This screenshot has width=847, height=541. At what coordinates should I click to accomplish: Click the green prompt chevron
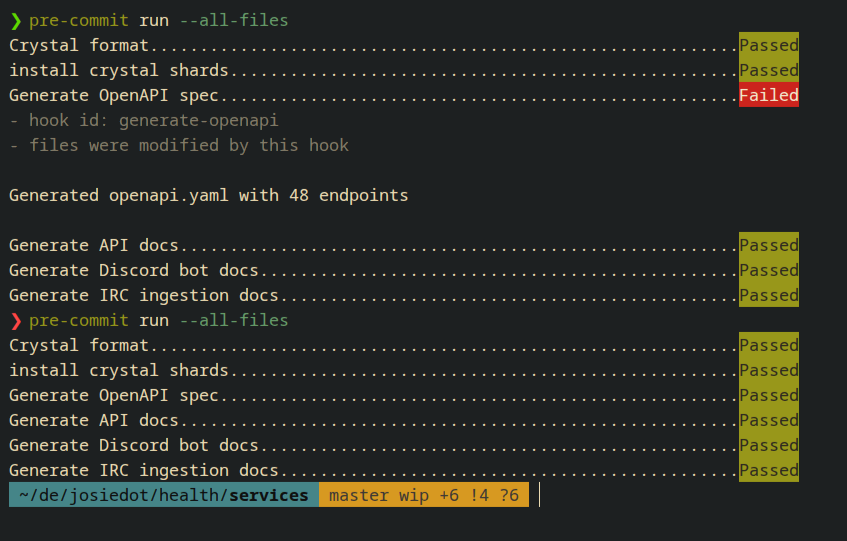(15, 20)
